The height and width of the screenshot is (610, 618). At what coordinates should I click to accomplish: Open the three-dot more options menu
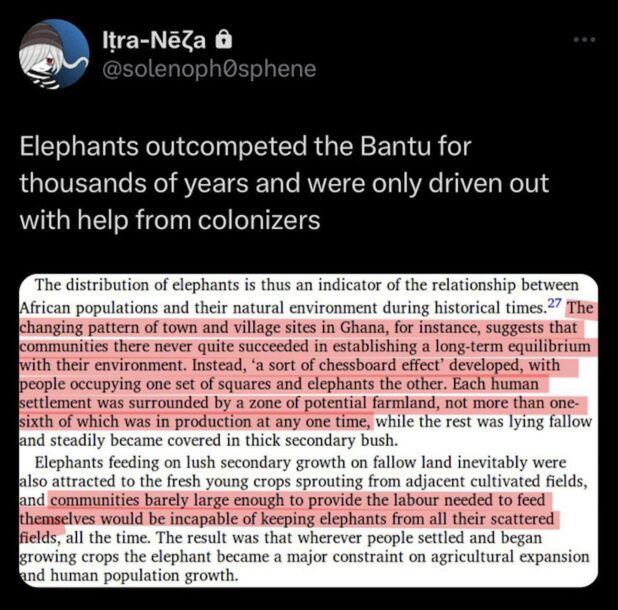(584, 40)
